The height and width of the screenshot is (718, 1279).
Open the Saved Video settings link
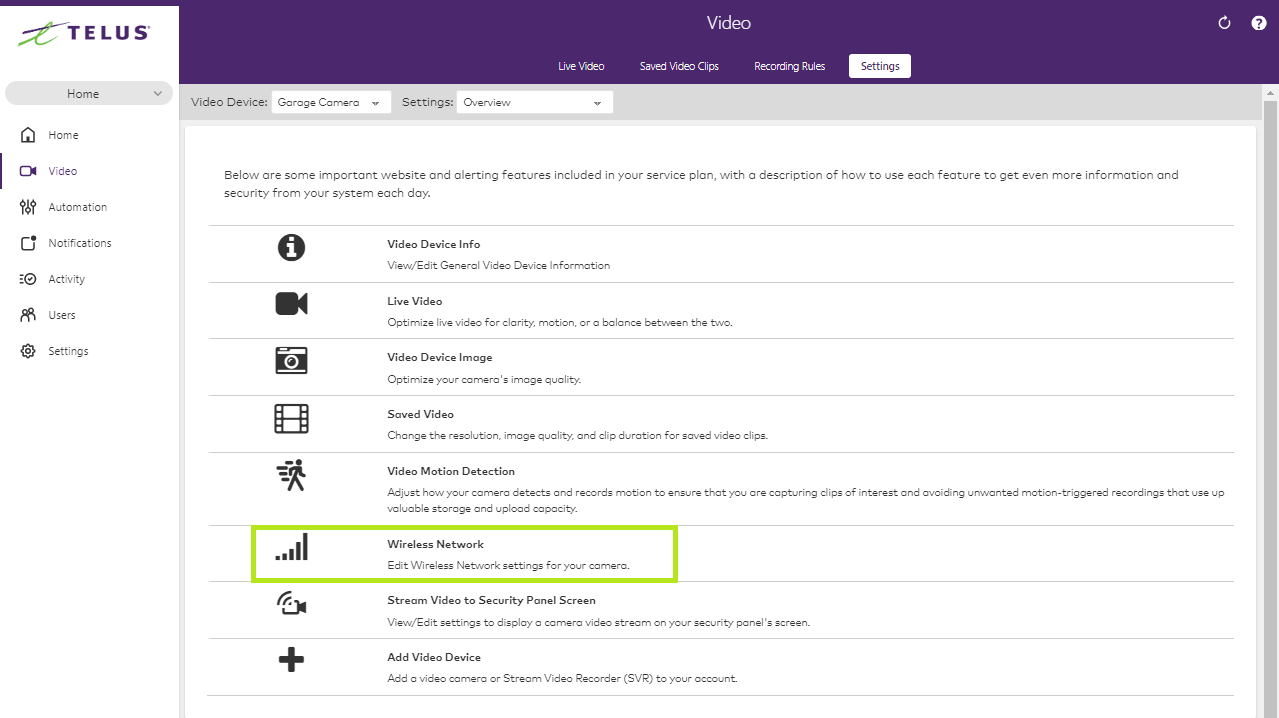click(420, 414)
